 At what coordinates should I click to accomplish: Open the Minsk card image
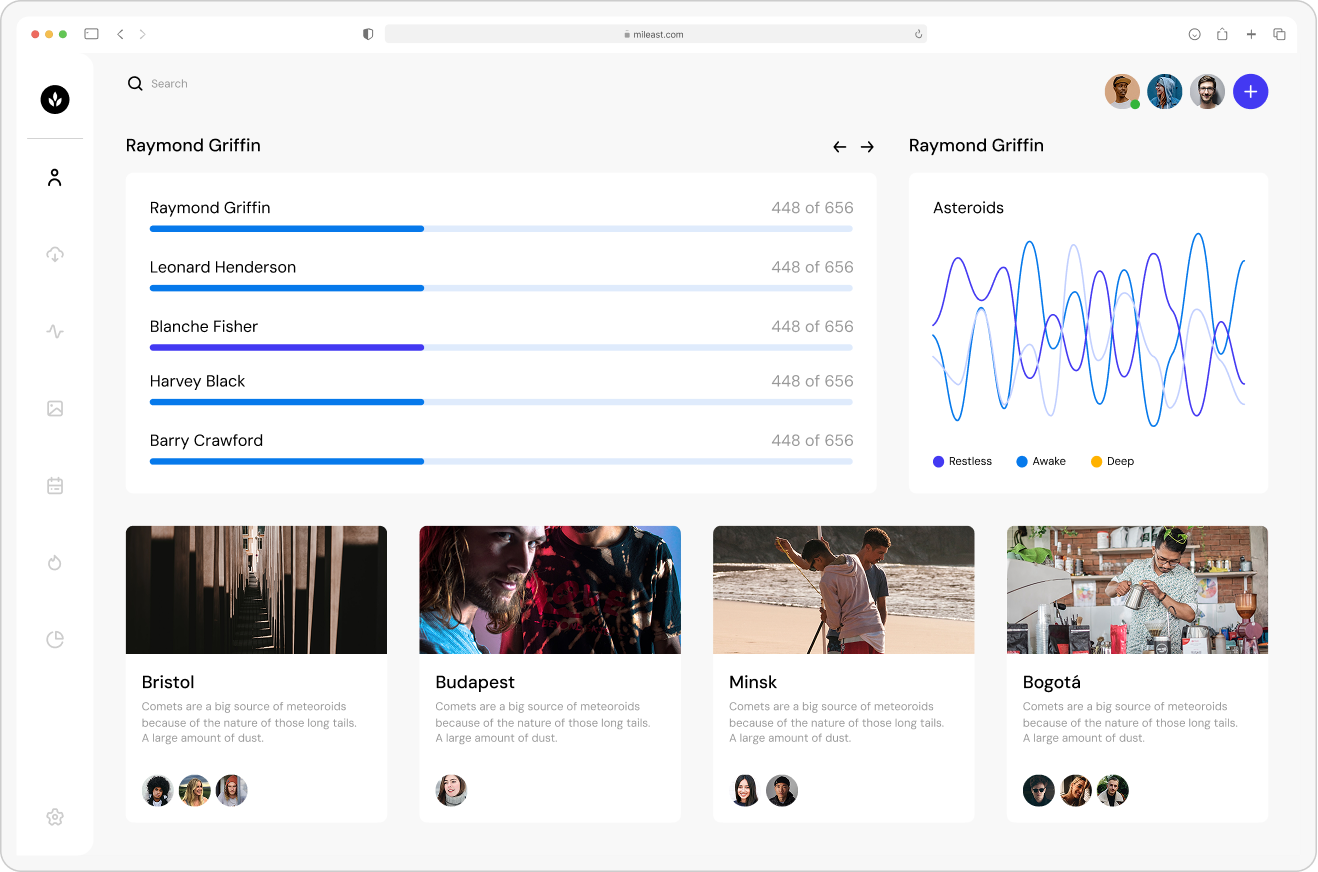click(844, 590)
